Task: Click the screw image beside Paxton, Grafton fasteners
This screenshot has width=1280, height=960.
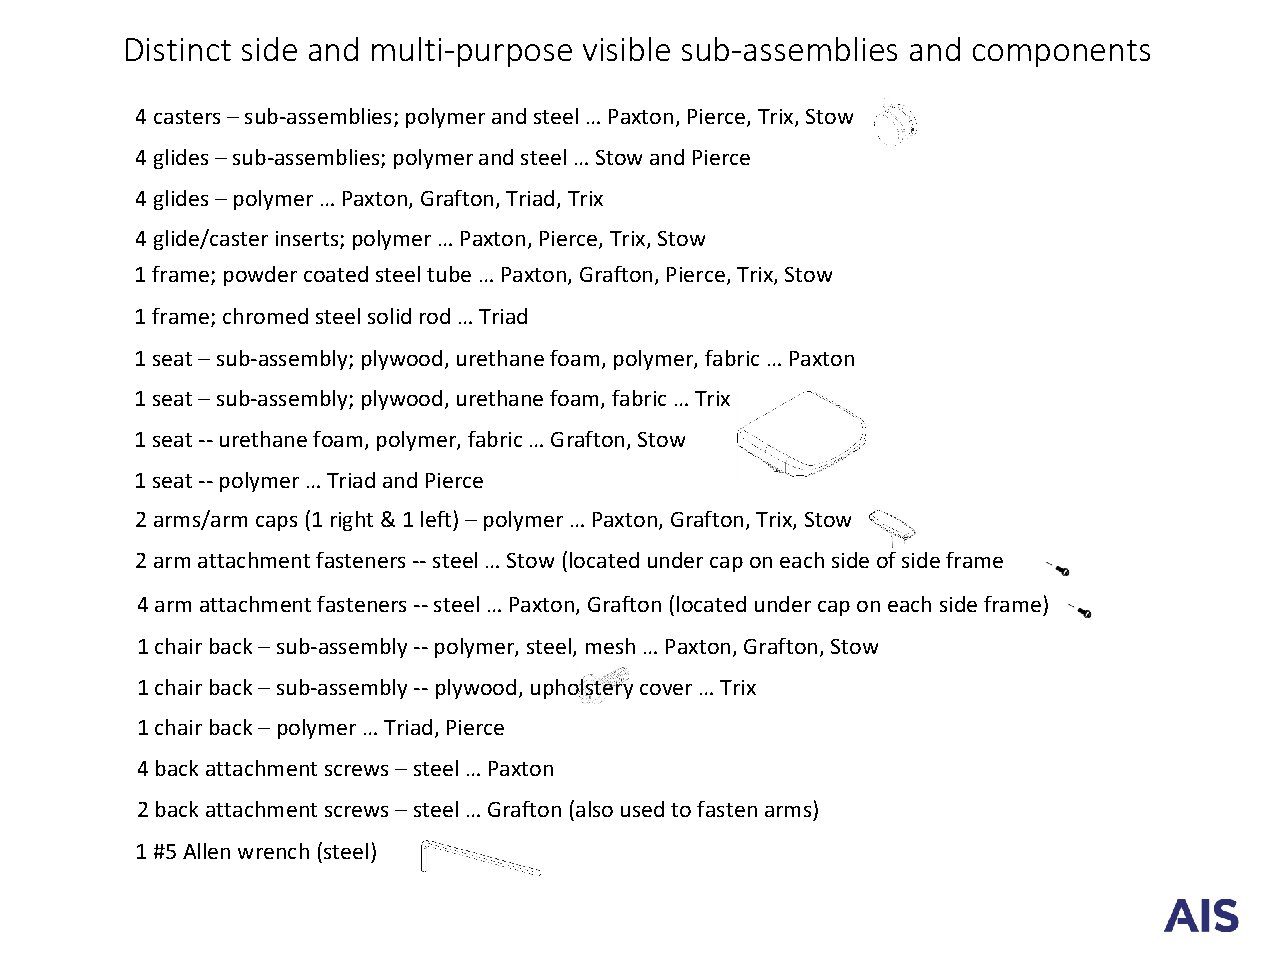Action: point(1080,610)
